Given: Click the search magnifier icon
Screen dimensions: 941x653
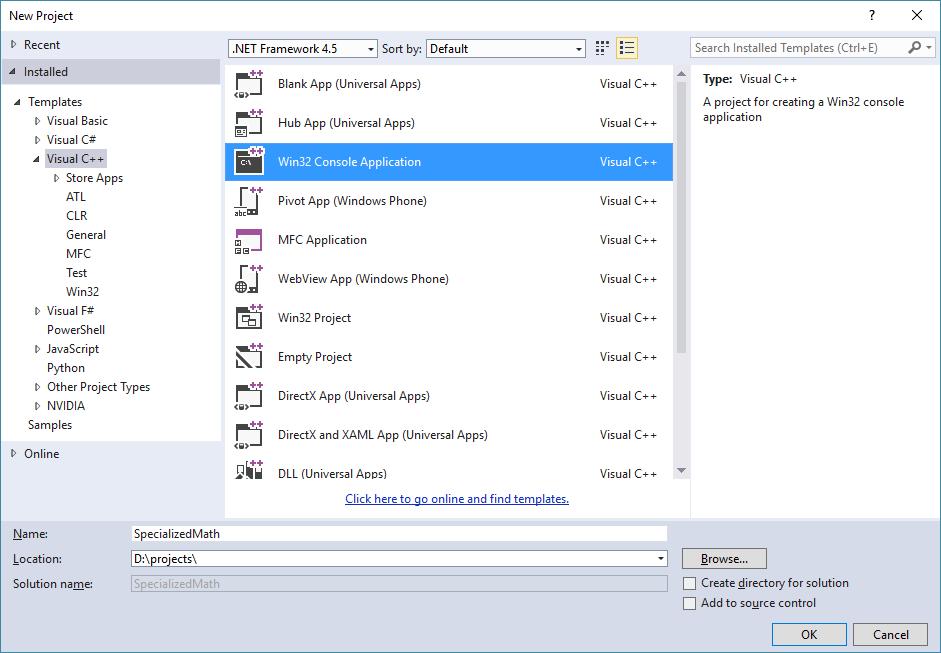Looking at the screenshot, I should click(914, 47).
